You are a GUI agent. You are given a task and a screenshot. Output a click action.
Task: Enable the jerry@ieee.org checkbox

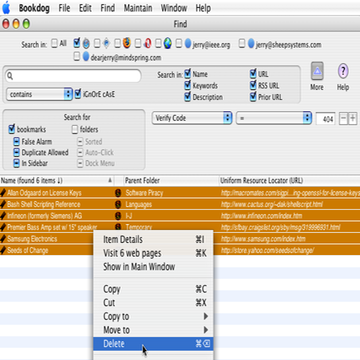coord(179,44)
